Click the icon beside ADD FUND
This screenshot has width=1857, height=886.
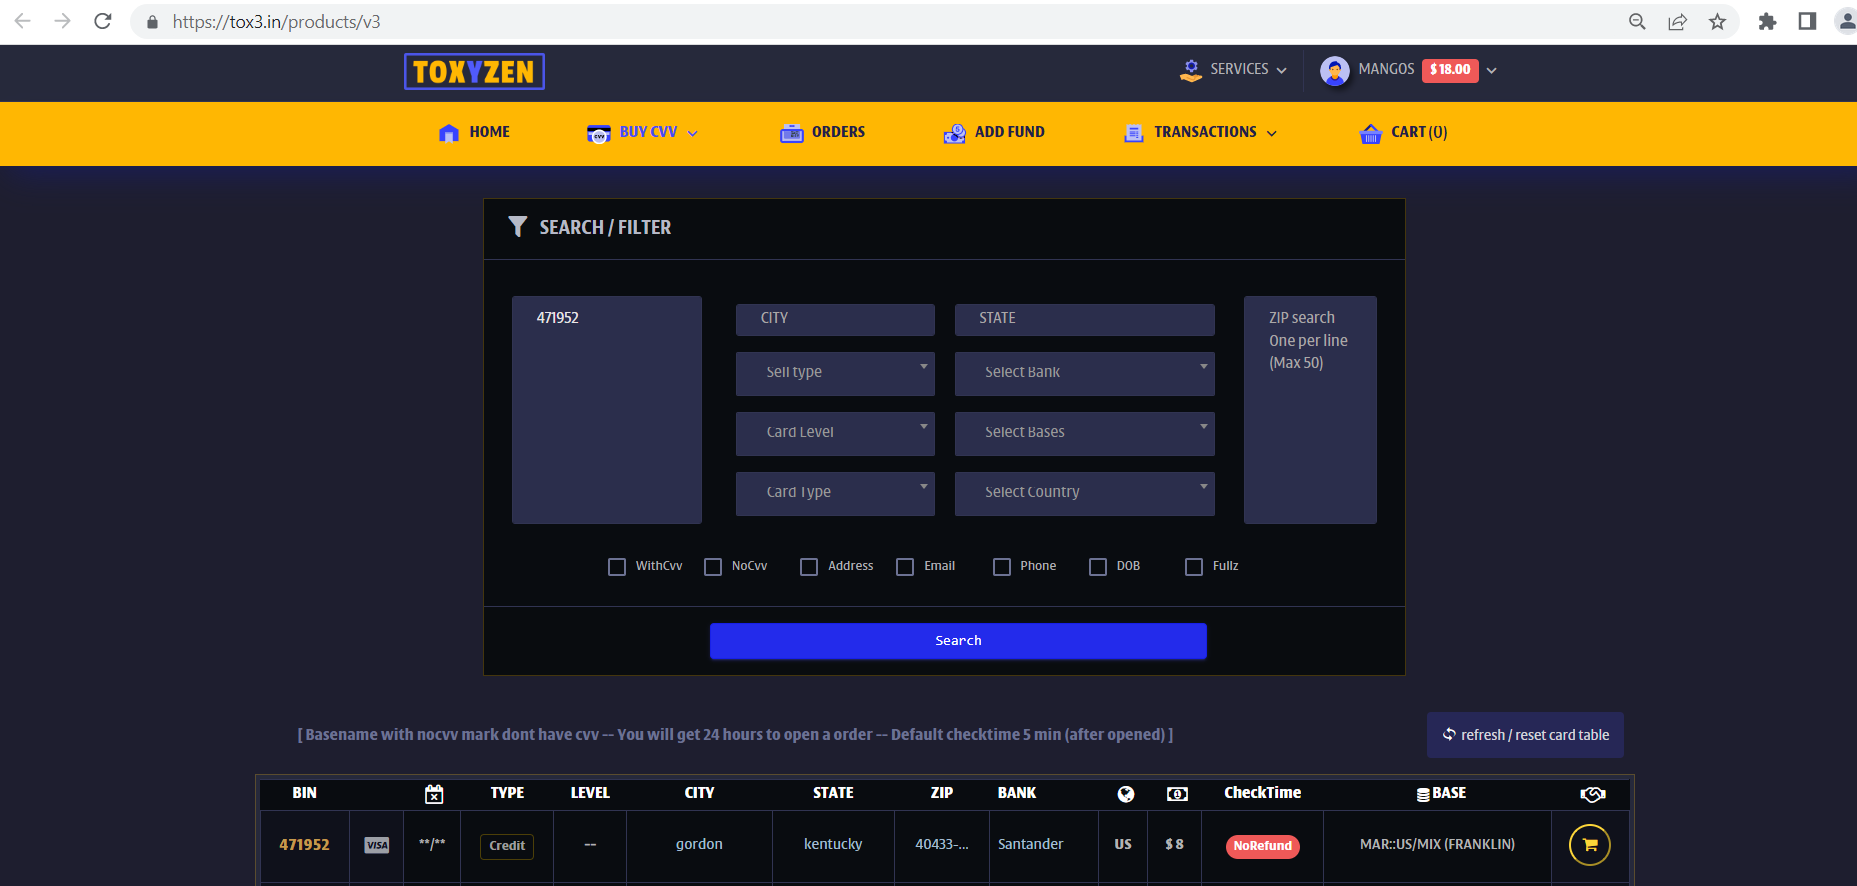coord(954,133)
